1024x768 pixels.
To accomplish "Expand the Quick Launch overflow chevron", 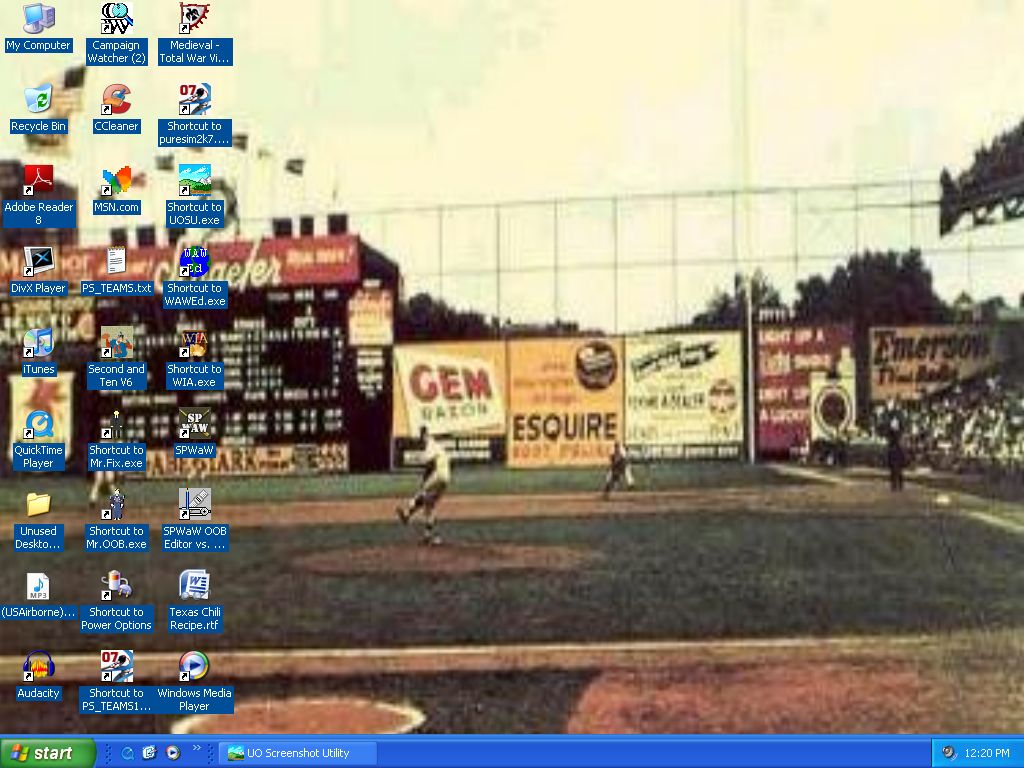I will coord(197,748).
